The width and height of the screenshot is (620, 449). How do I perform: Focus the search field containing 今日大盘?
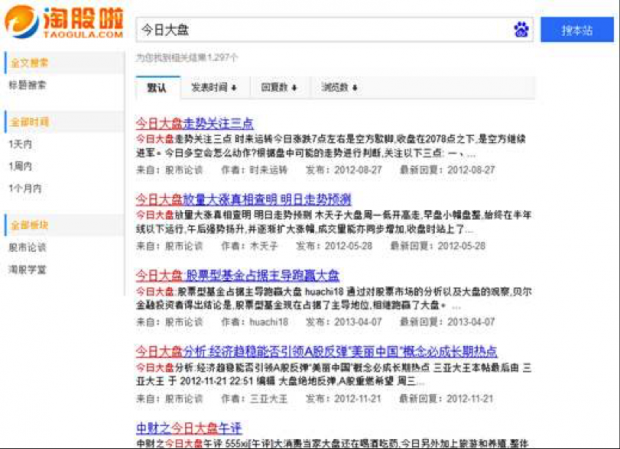click(x=320, y=30)
